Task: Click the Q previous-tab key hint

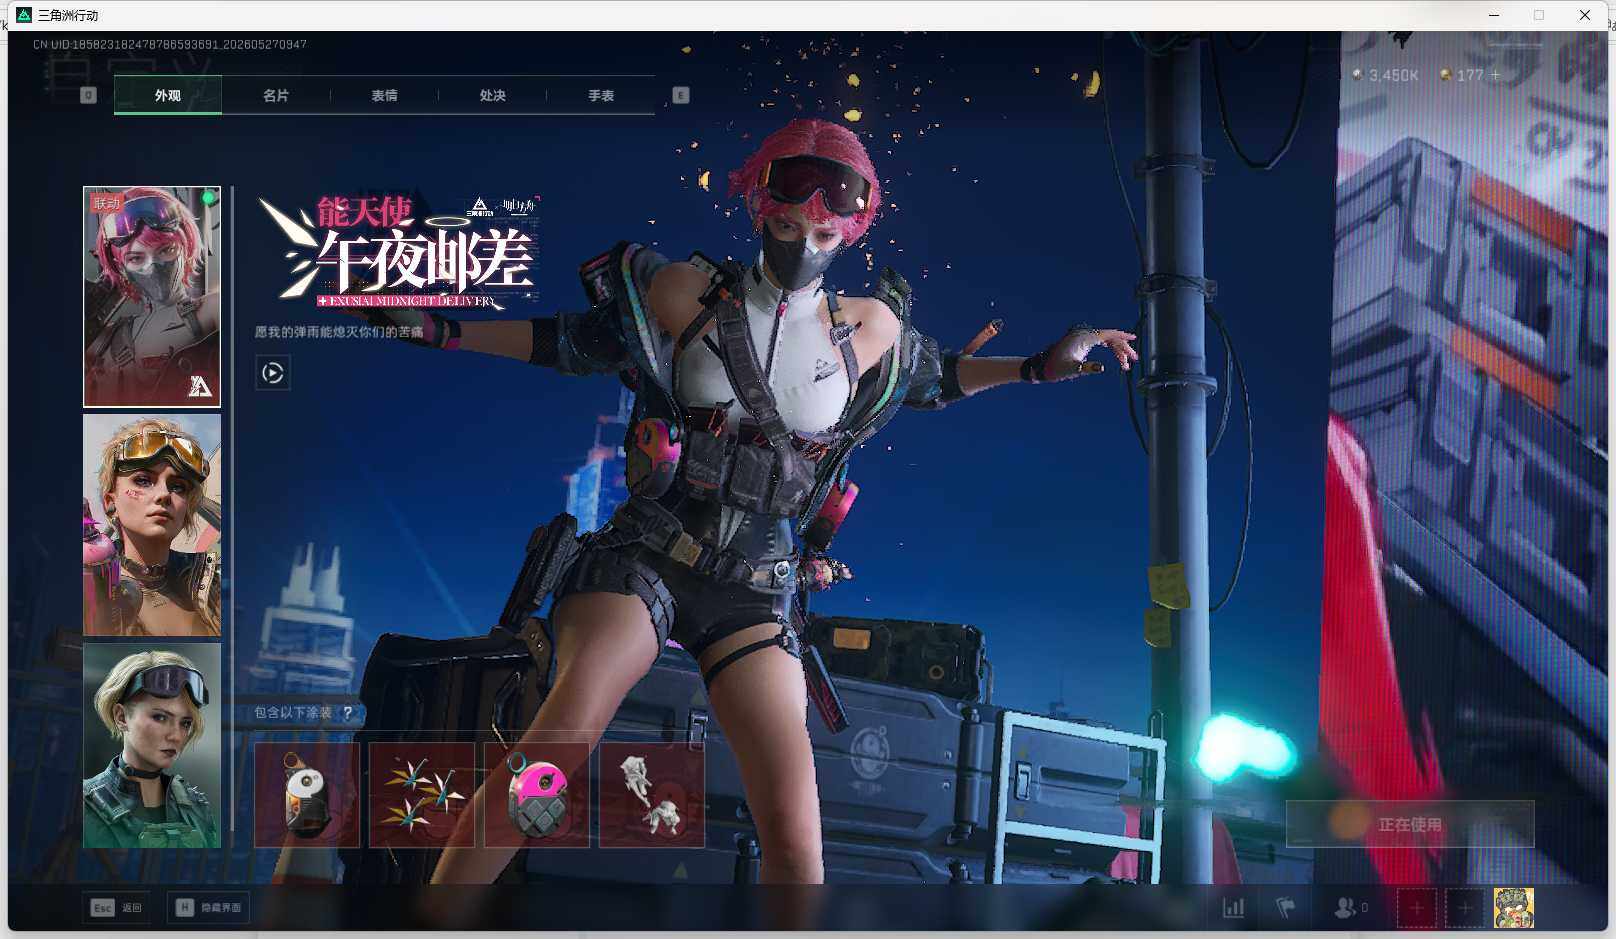Action: tap(88, 95)
